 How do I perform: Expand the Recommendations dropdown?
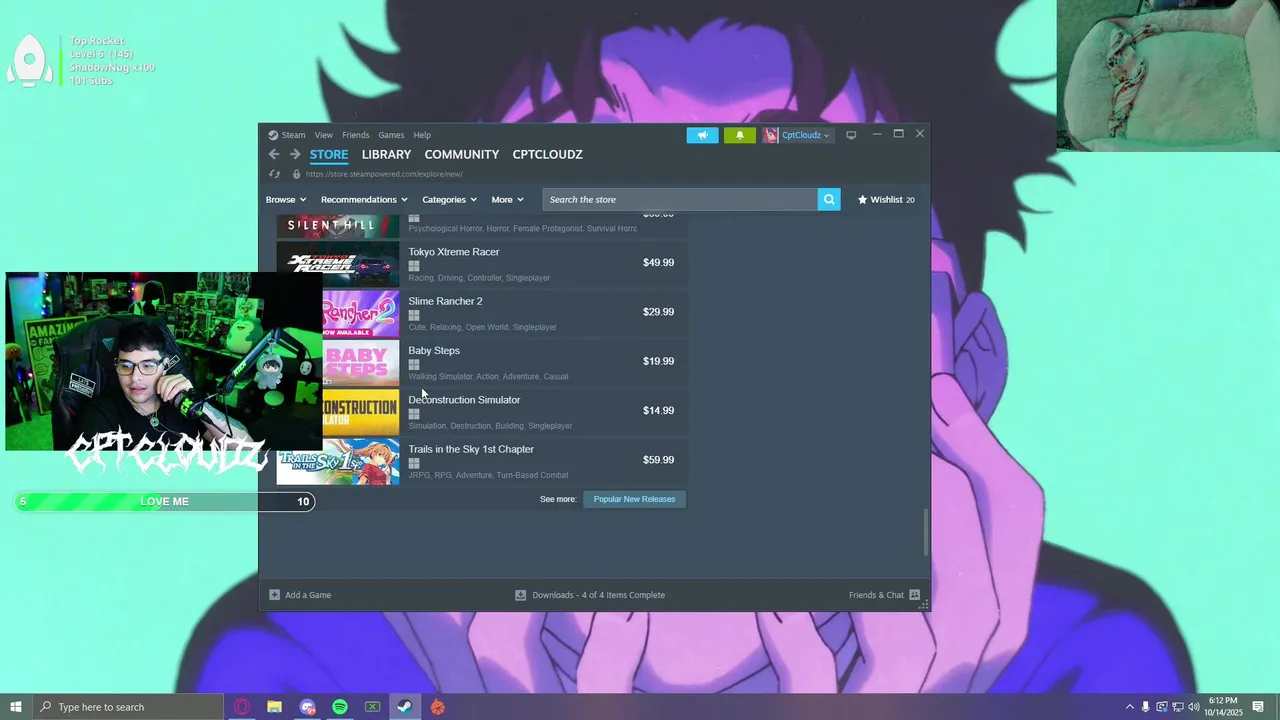coord(364,199)
